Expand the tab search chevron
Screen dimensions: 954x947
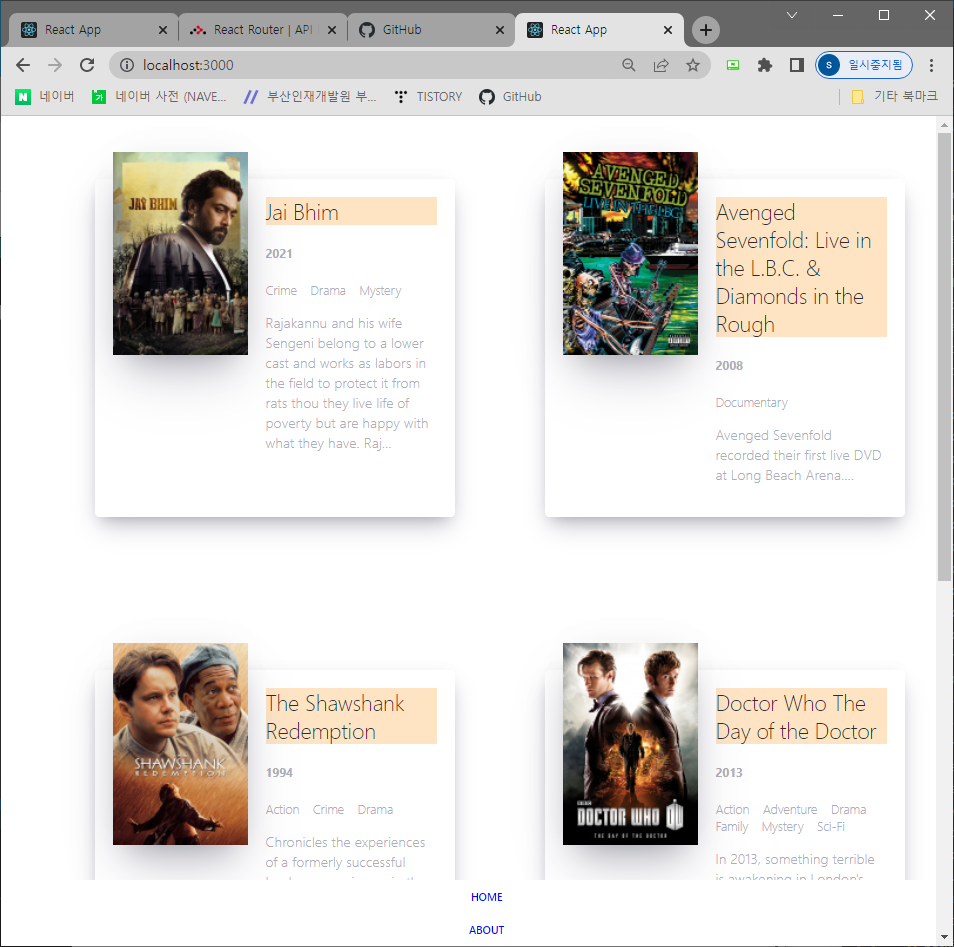tap(792, 15)
